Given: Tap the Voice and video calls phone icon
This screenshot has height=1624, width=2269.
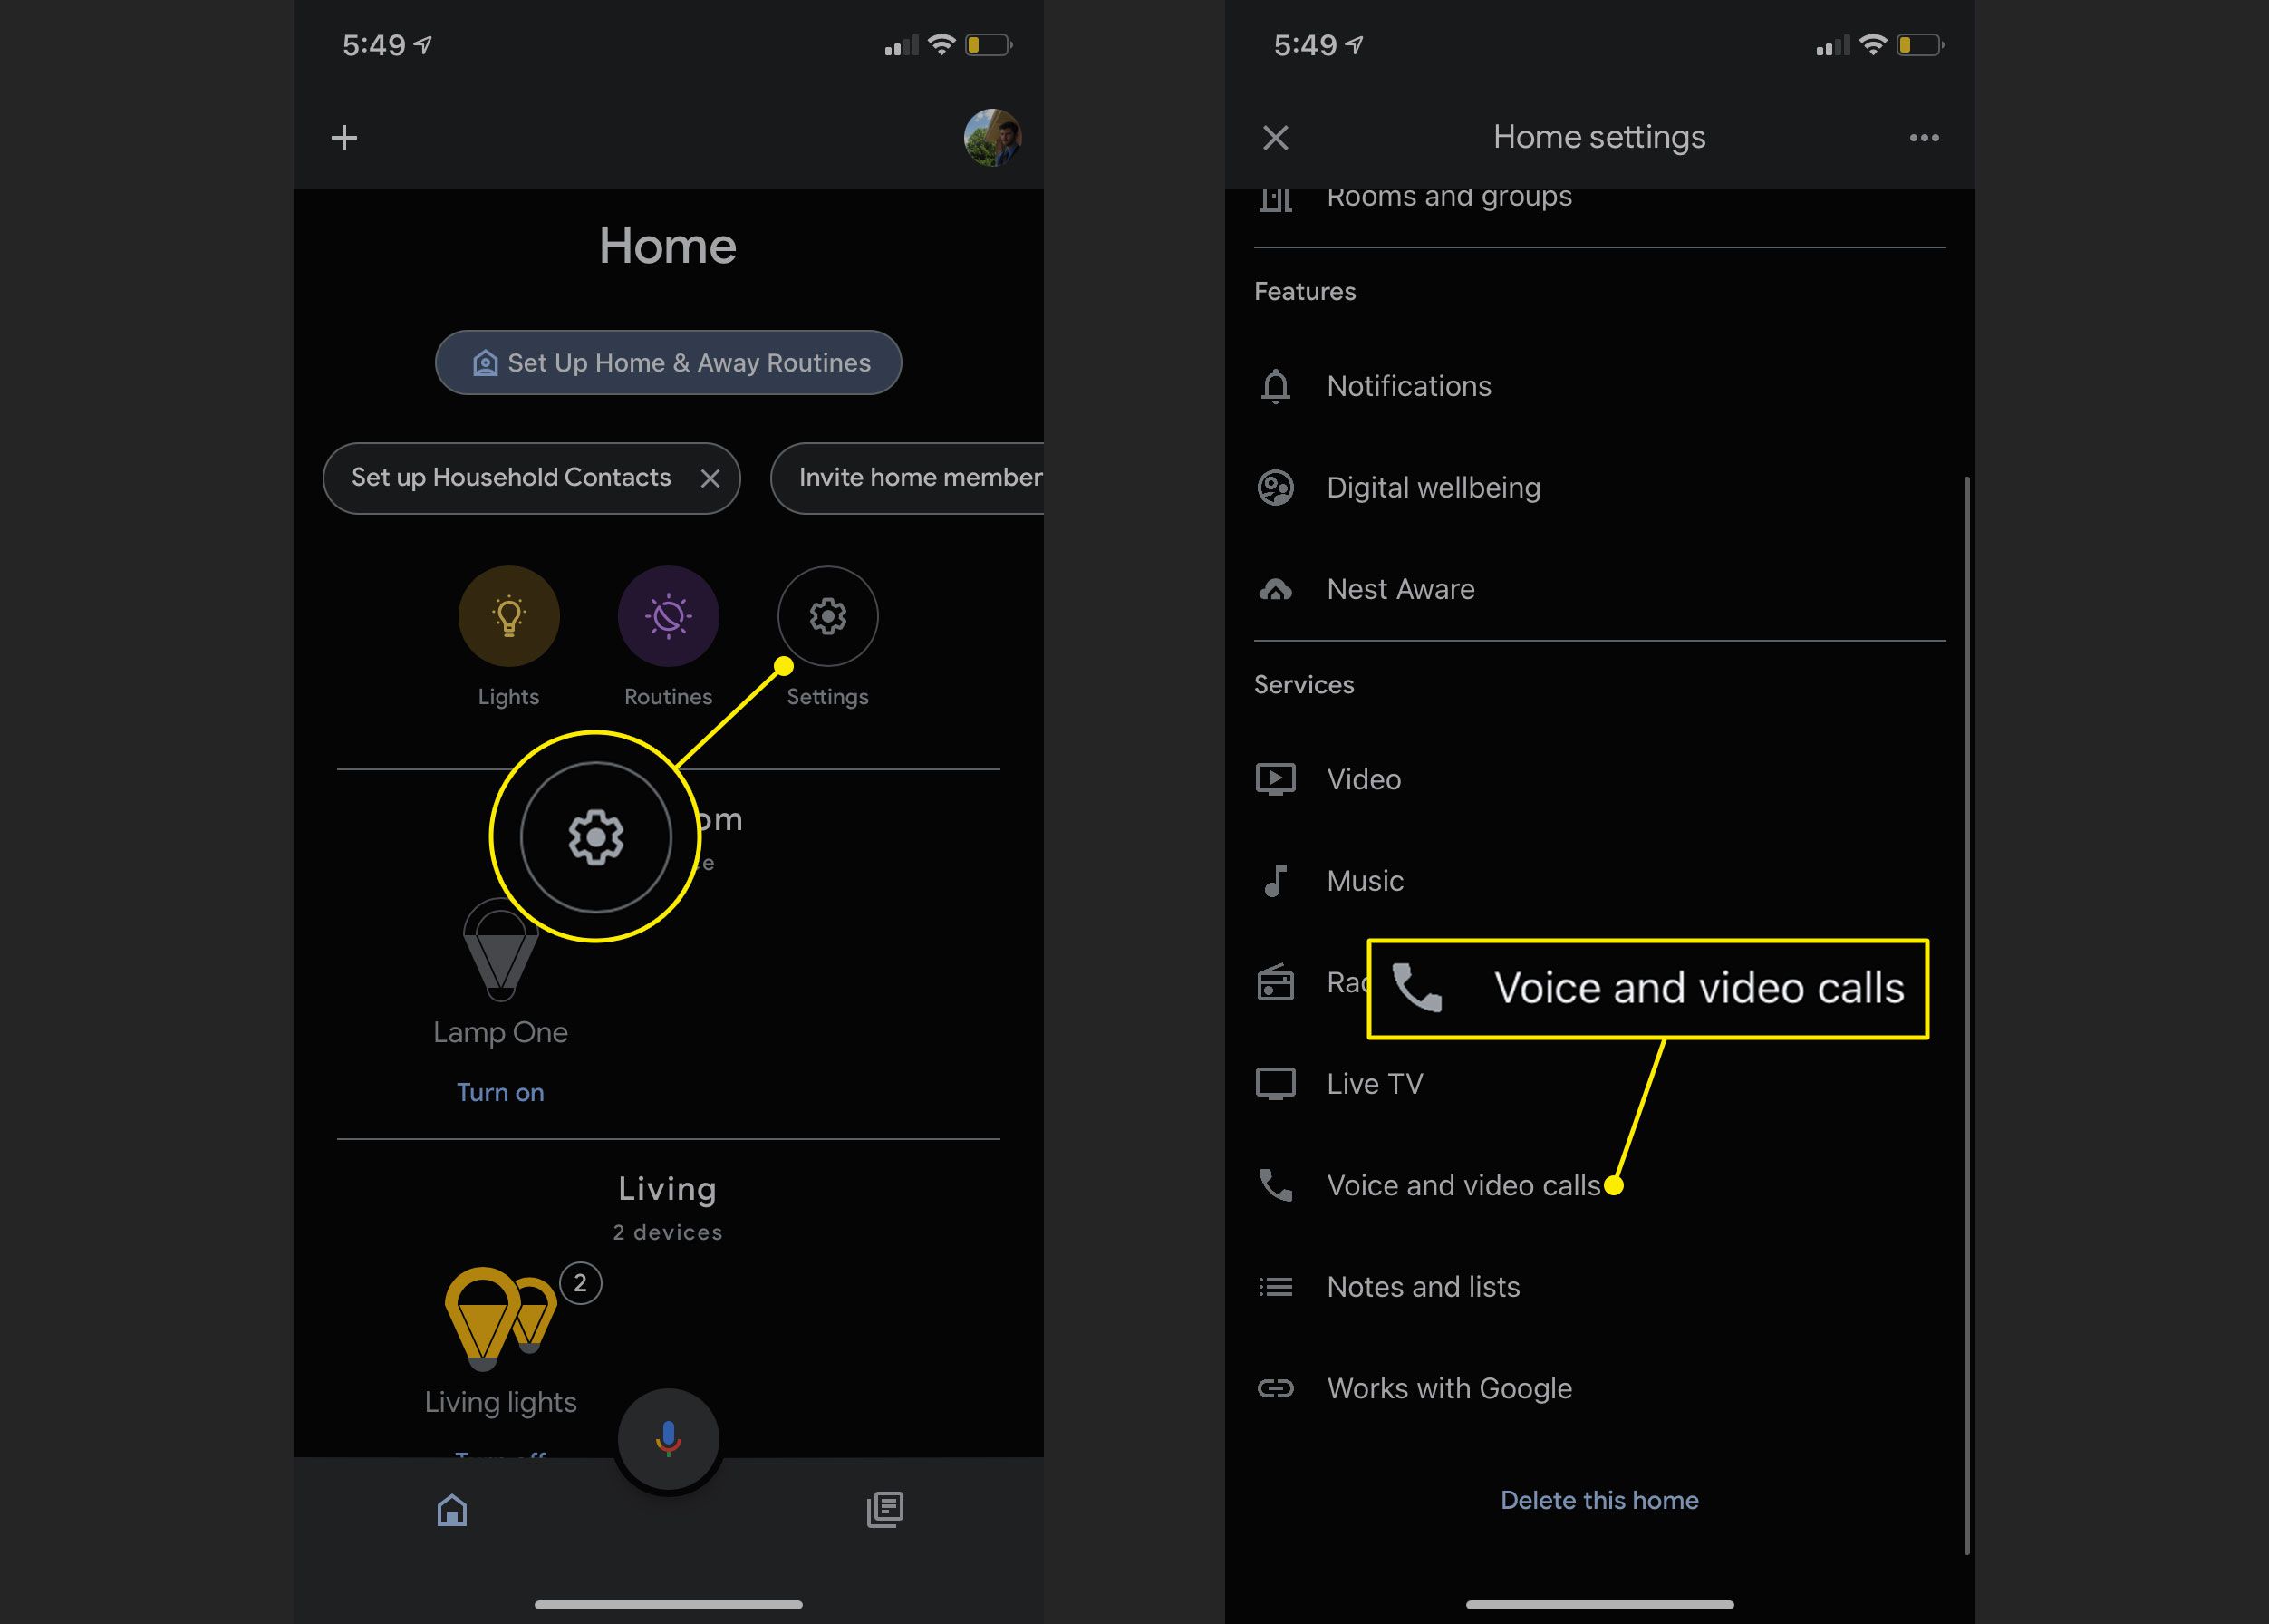Looking at the screenshot, I should 1276,1184.
